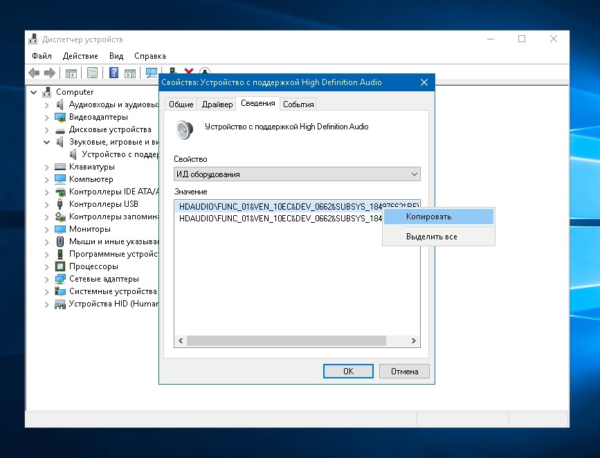Go back using the toolbar Back arrow
Image resolution: width=600 pixels, height=458 pixels.
pyautogui.click(x=34, y=73)
